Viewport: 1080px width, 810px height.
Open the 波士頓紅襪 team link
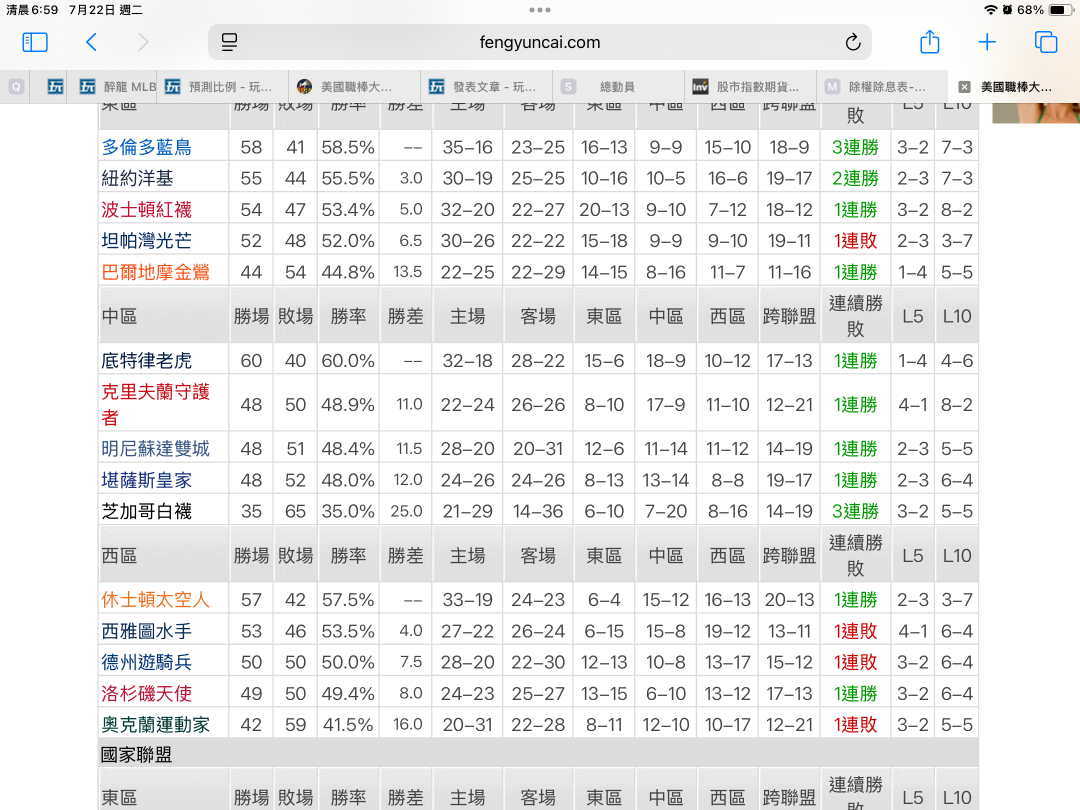click(147, 209)
